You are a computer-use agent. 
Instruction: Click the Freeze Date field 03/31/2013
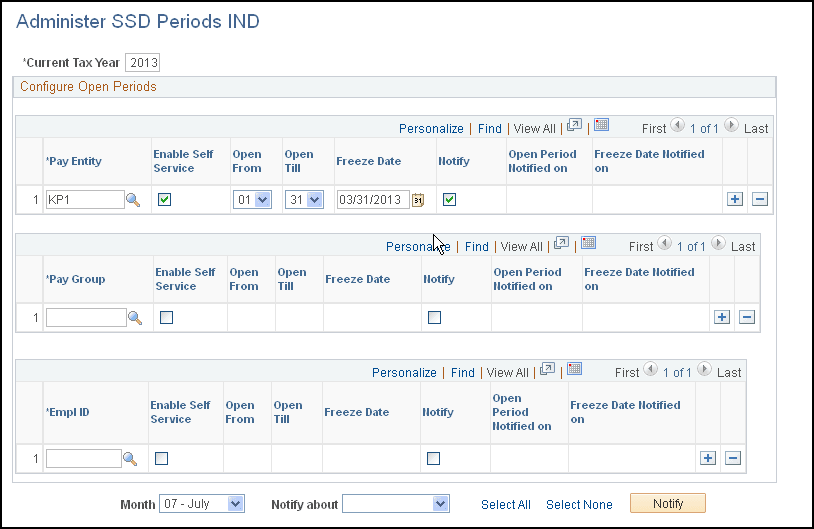[373, 199]
